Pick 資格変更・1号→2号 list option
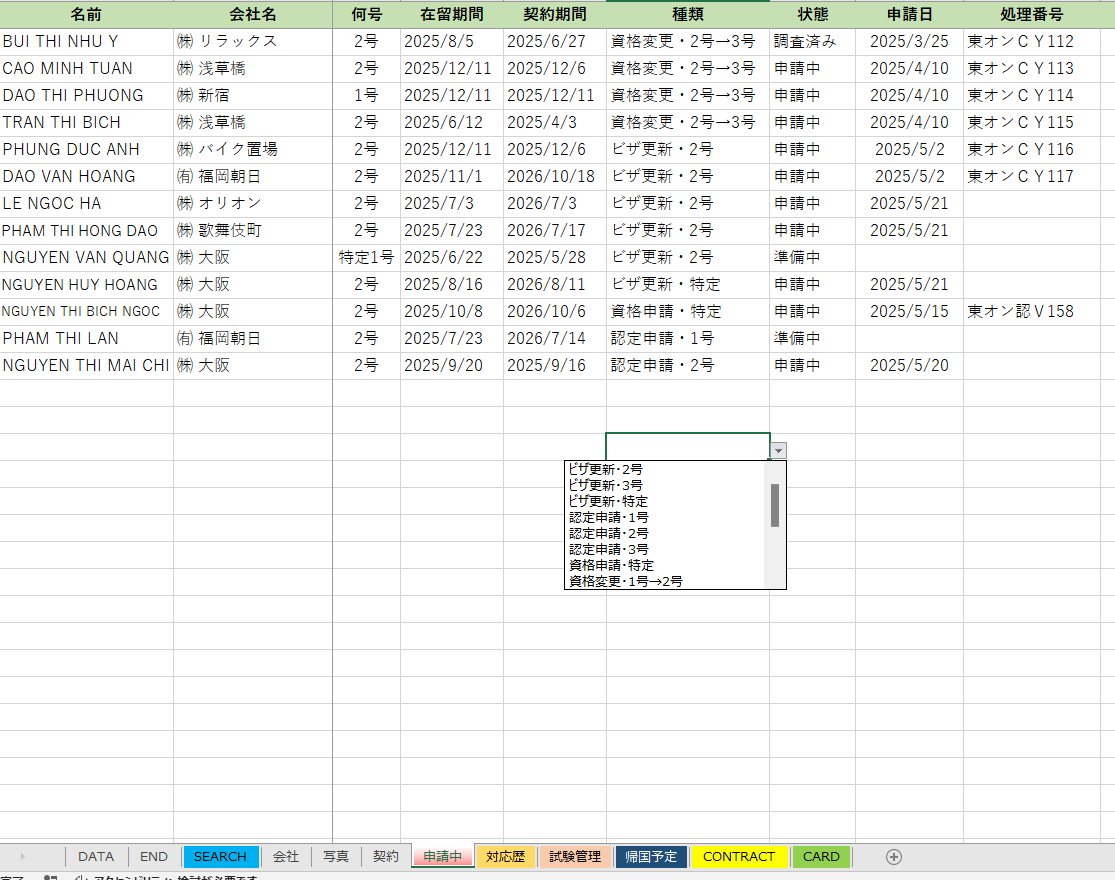The height and width of the screenshot is (880, 1115). [x=625, y=581]
